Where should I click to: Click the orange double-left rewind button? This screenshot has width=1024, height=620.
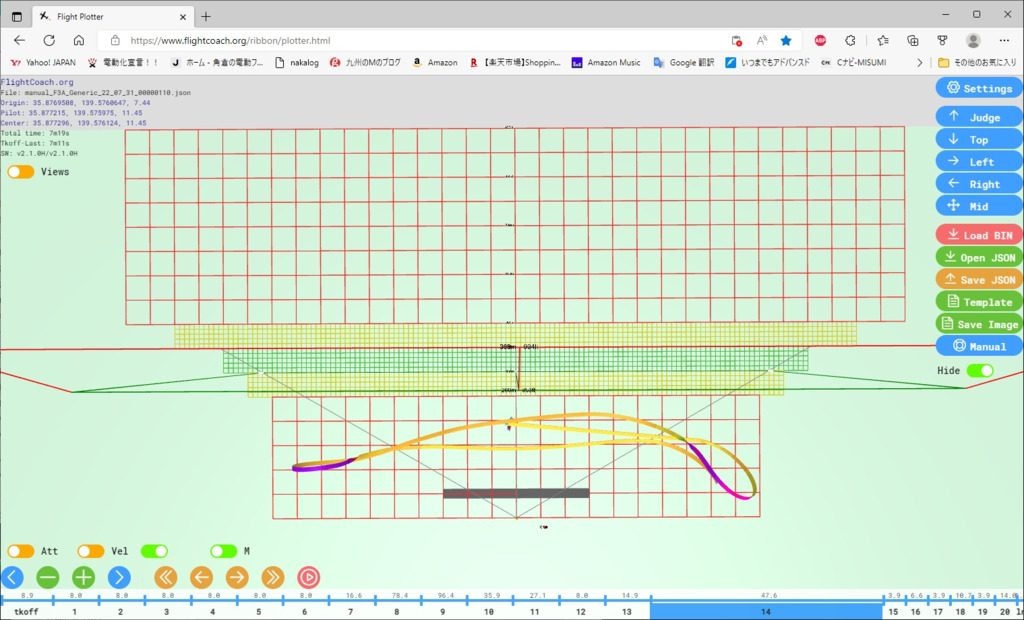tap(166, 578)
